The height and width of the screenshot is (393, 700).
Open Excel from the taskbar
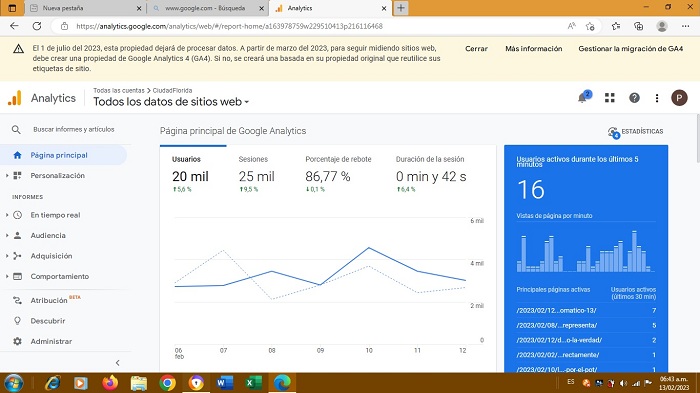coord(253,383)
